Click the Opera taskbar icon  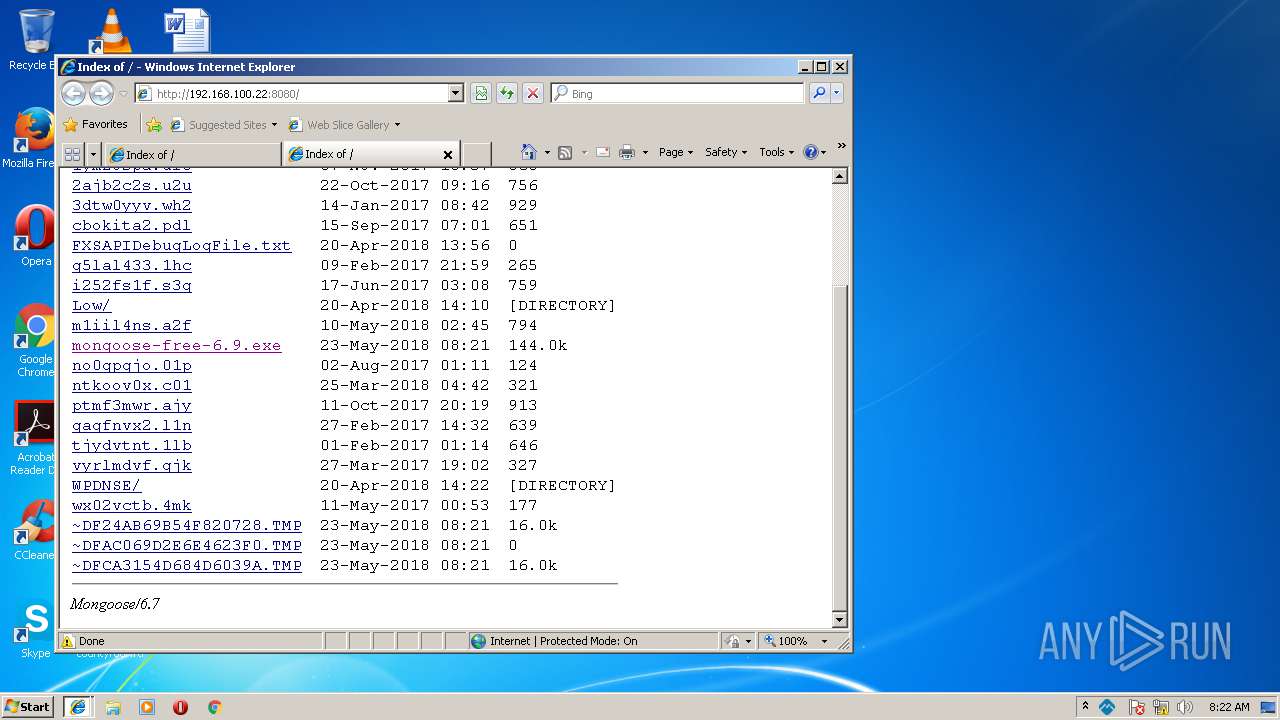pyautogui.click(x=180, y=707)
